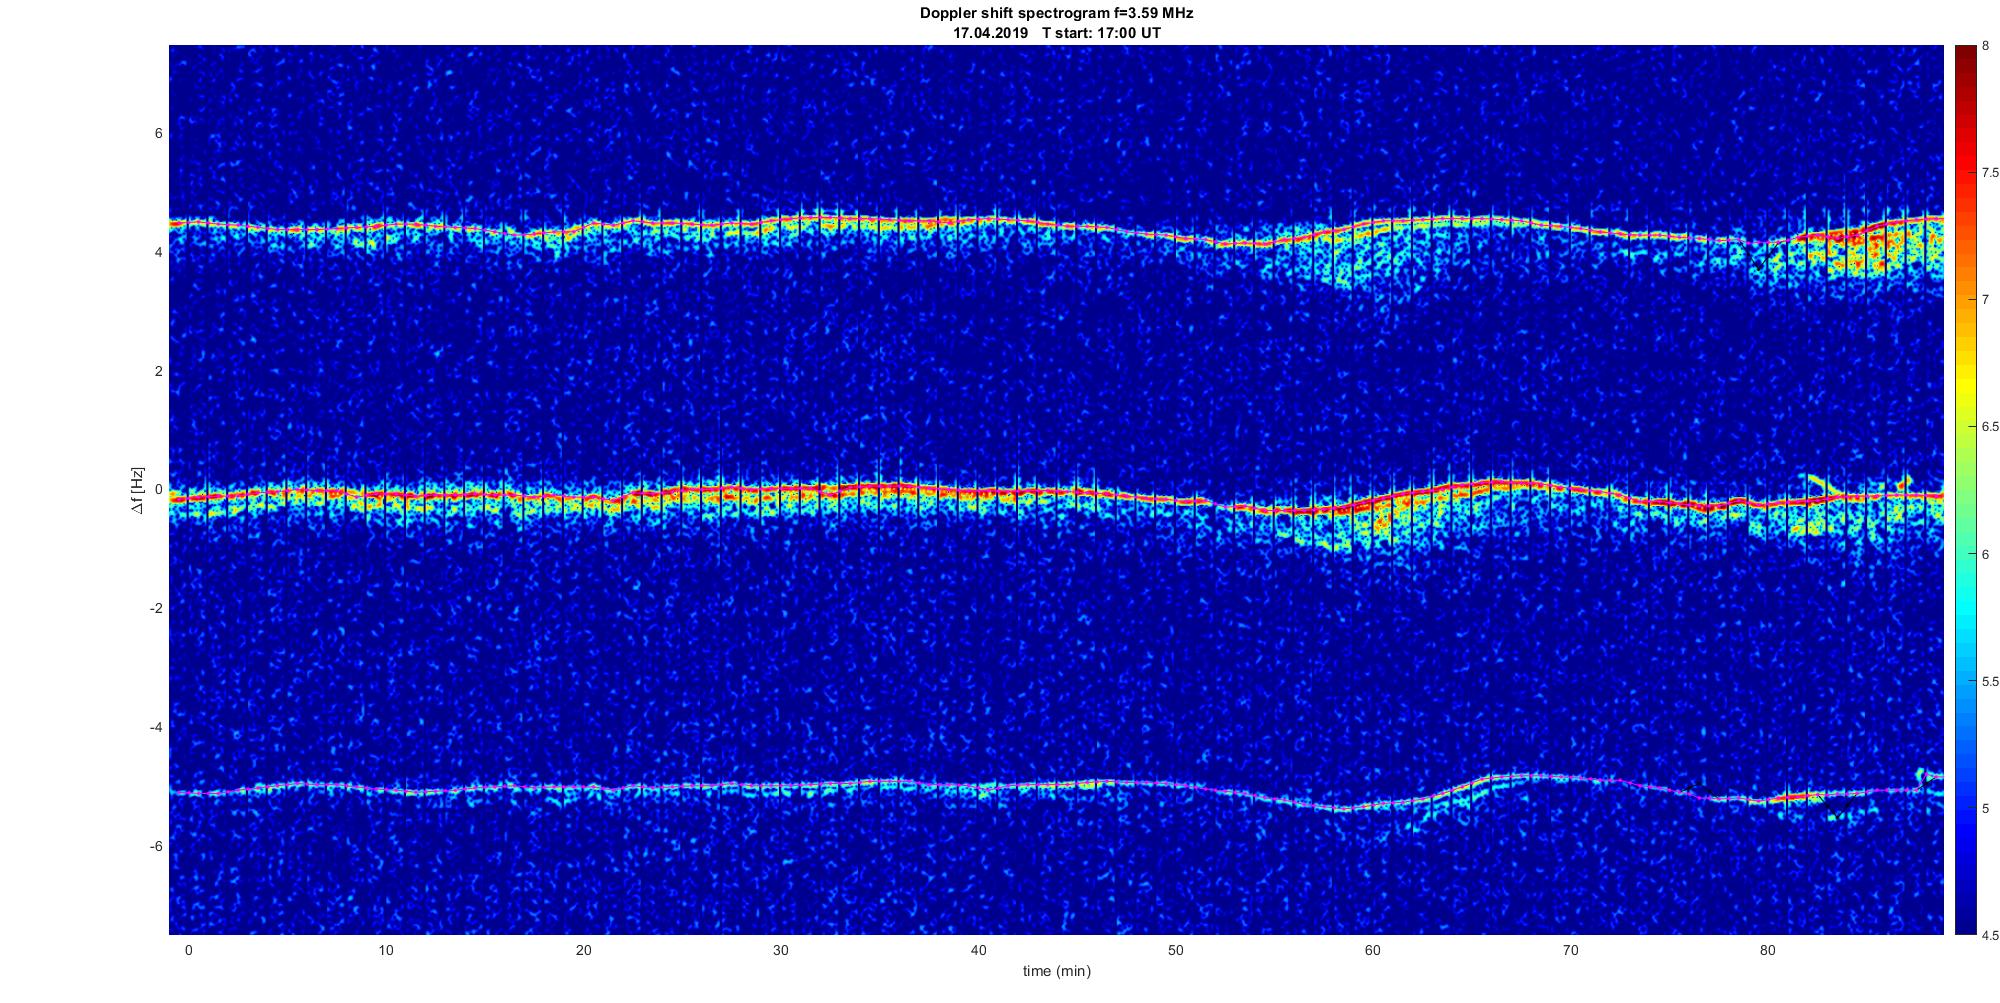Image resolution: width=2000 pixels, height=1003 pixels.
Task: Click the x-axis tick label '30'
Action: (781, 951)
